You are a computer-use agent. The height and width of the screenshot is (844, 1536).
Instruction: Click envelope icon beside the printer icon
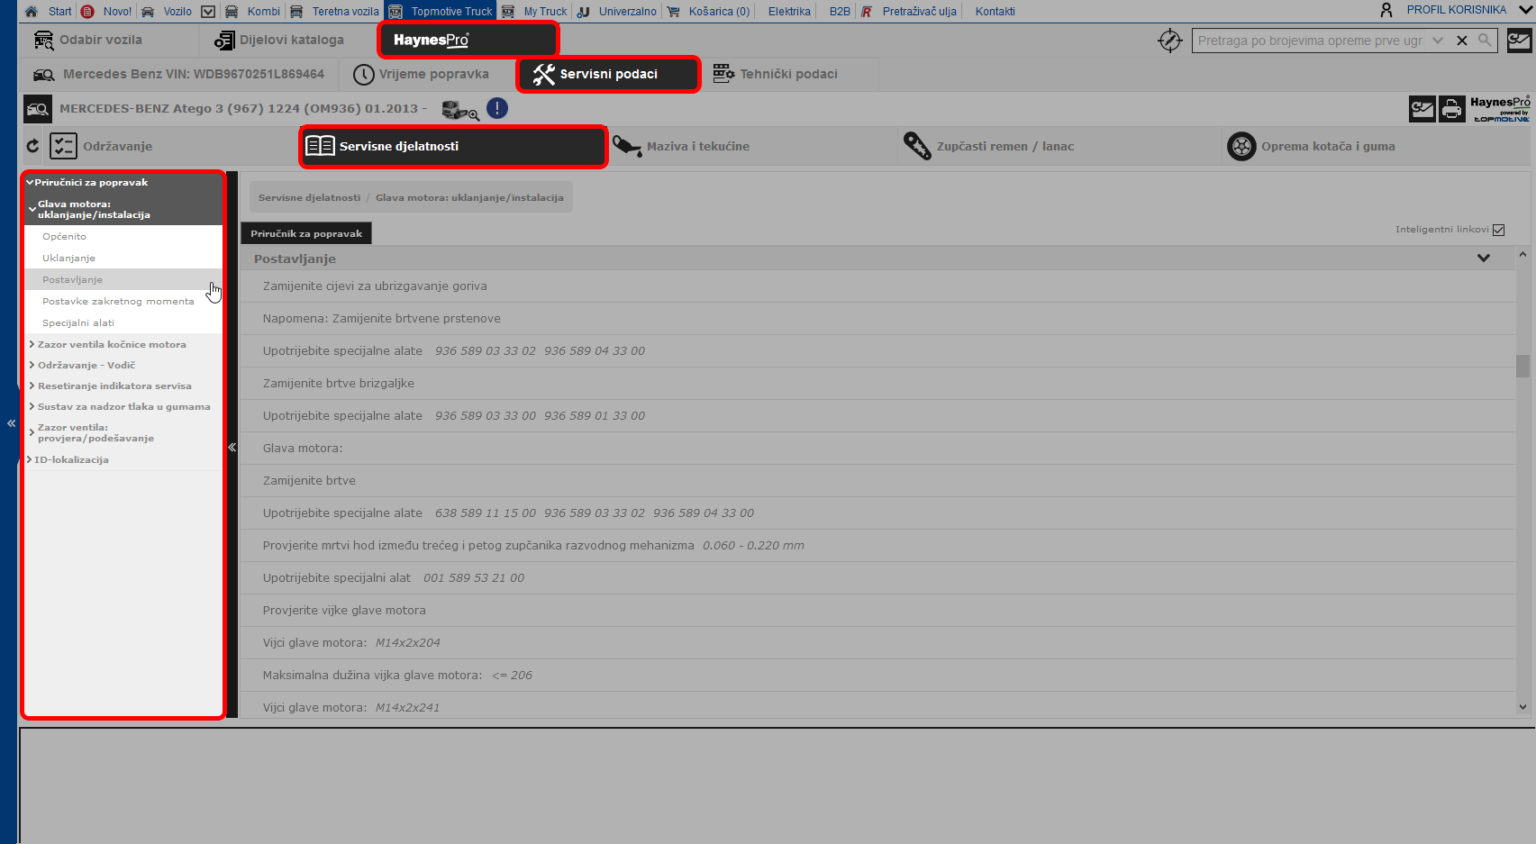[1422, 109]
